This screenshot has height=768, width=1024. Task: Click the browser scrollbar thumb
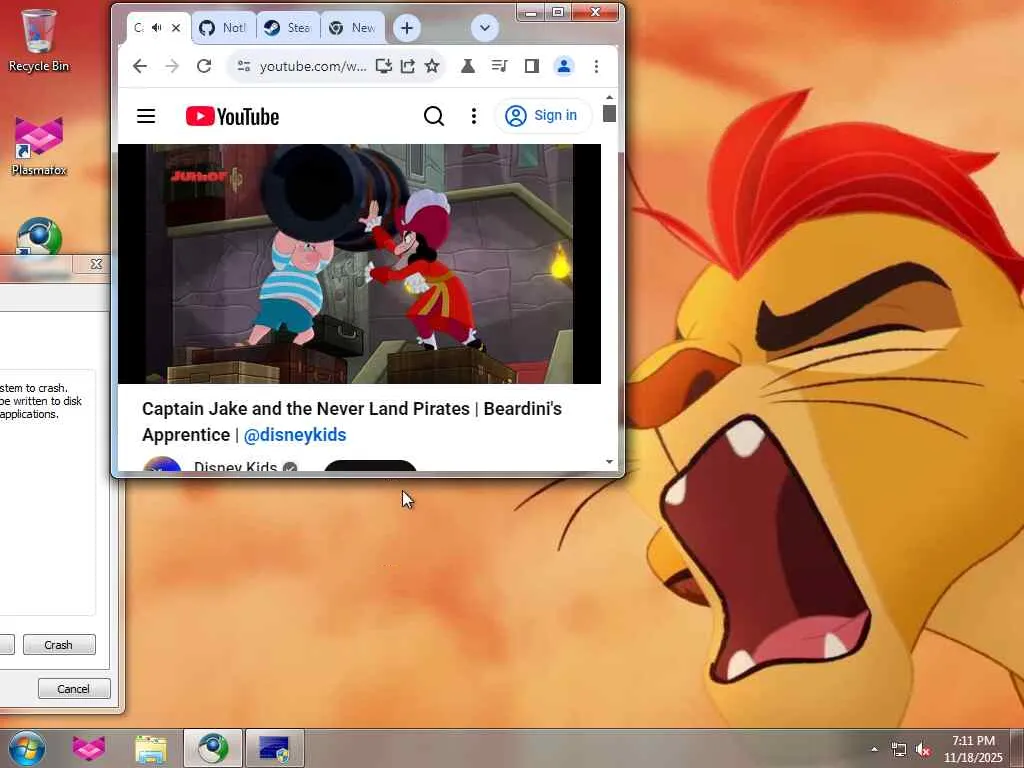(609, 114)
